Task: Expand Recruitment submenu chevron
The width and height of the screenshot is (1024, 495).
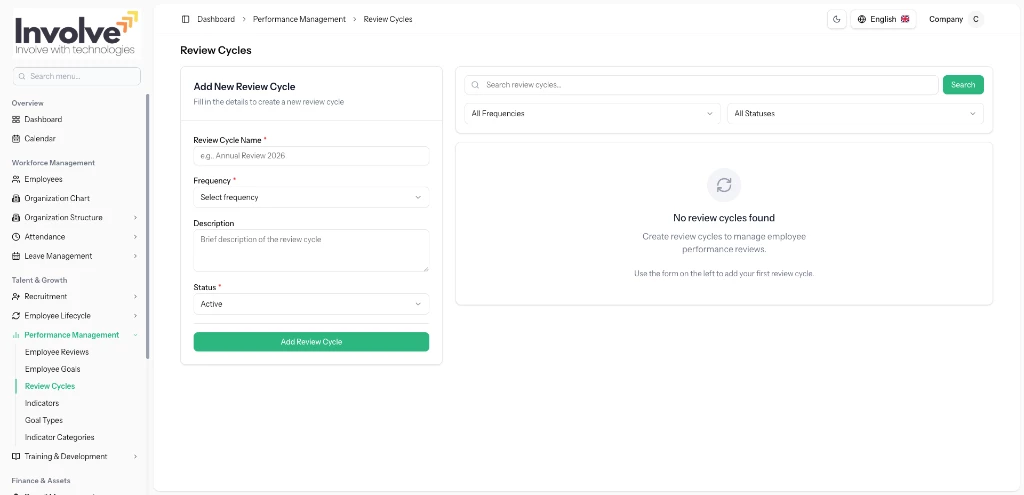Action: (135, 296)
